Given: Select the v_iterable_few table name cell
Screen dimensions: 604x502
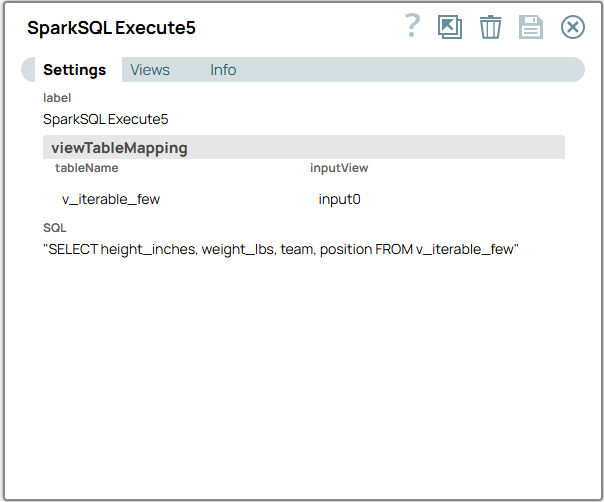Looking at the screenshot, I should (x=111, y=199).
